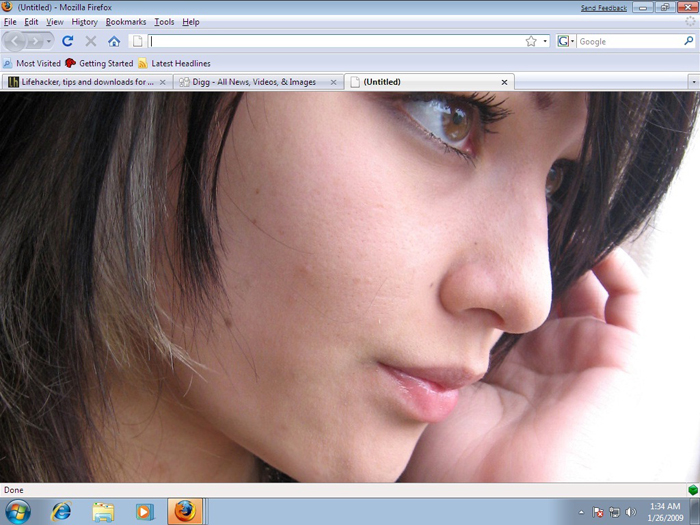
Task: Open the Bookmarks menu
Action: (126, 22)
